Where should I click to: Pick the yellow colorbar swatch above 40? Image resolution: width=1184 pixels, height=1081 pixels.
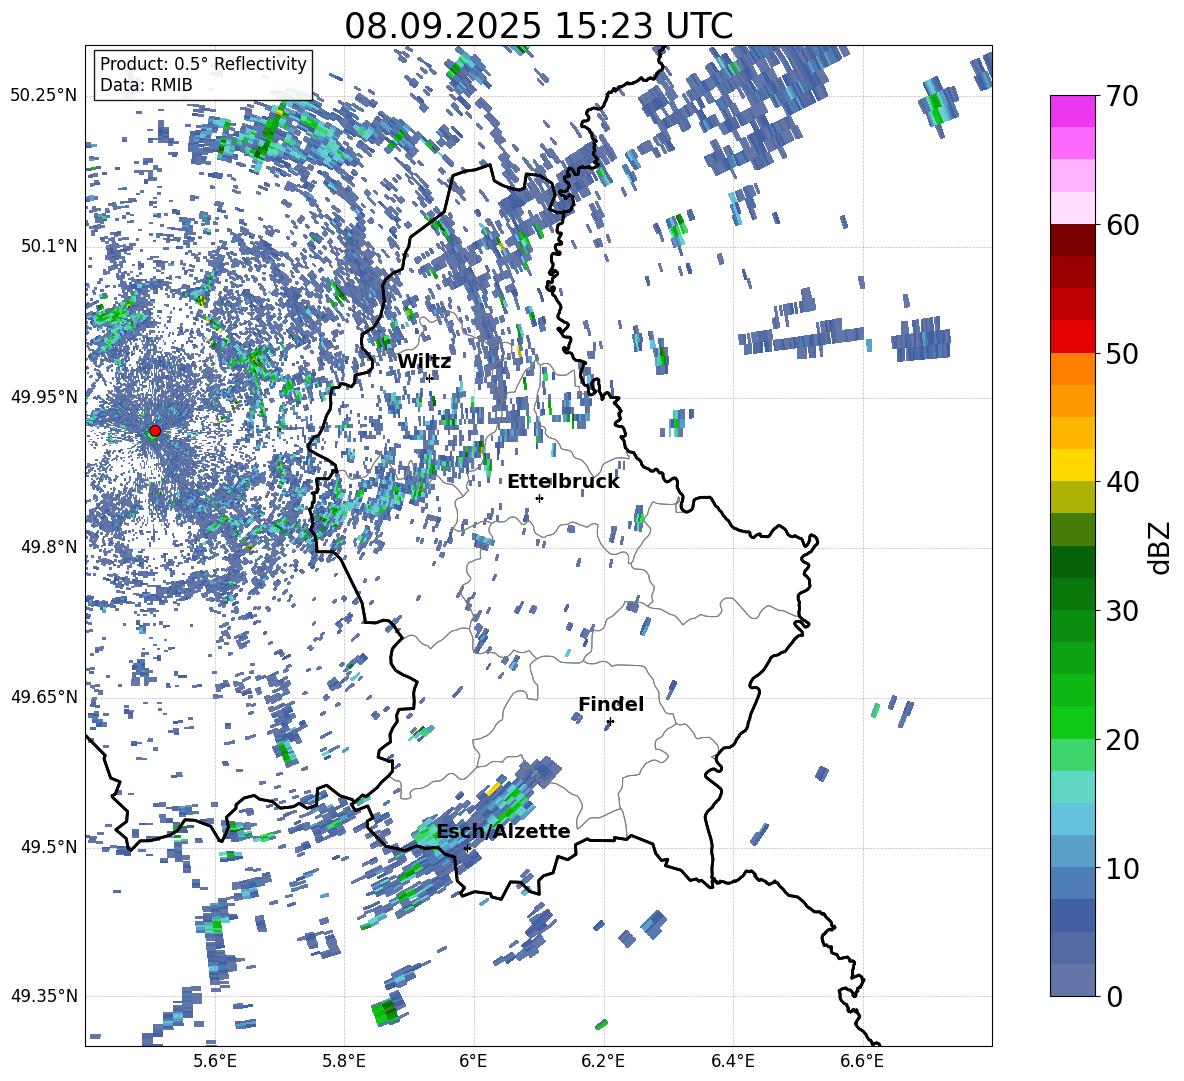click(1072, 465)
